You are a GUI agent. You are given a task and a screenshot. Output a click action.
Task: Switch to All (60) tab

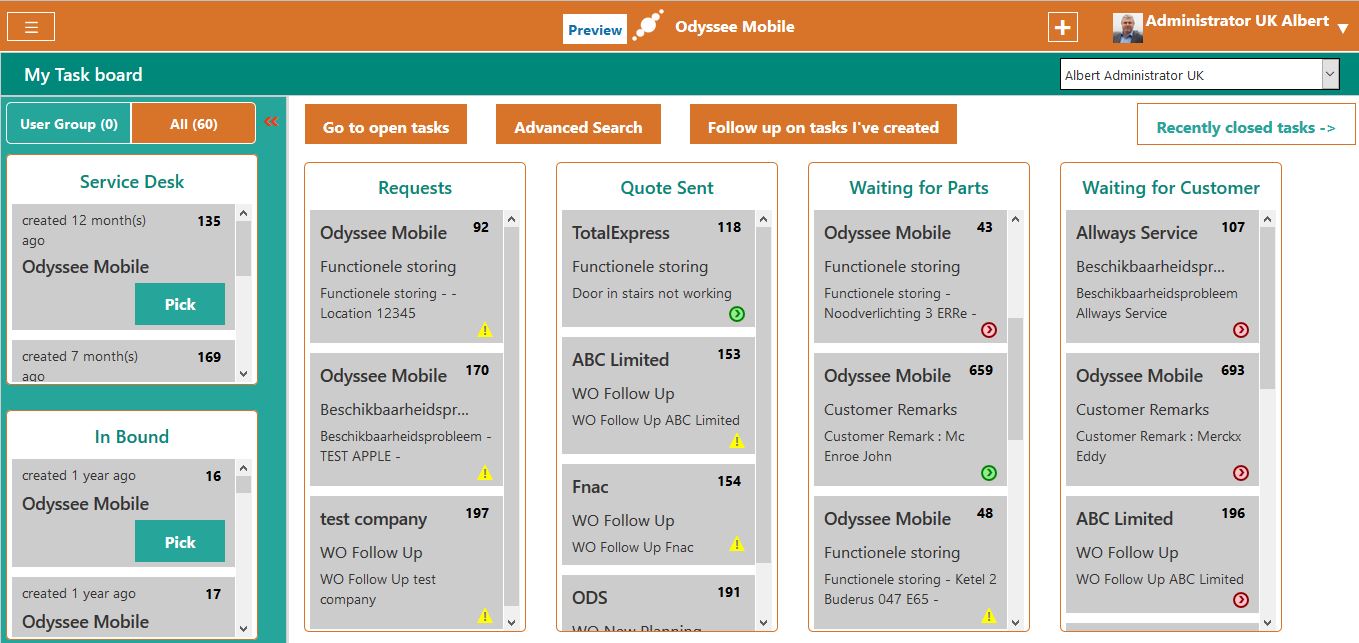coord(194,124)
